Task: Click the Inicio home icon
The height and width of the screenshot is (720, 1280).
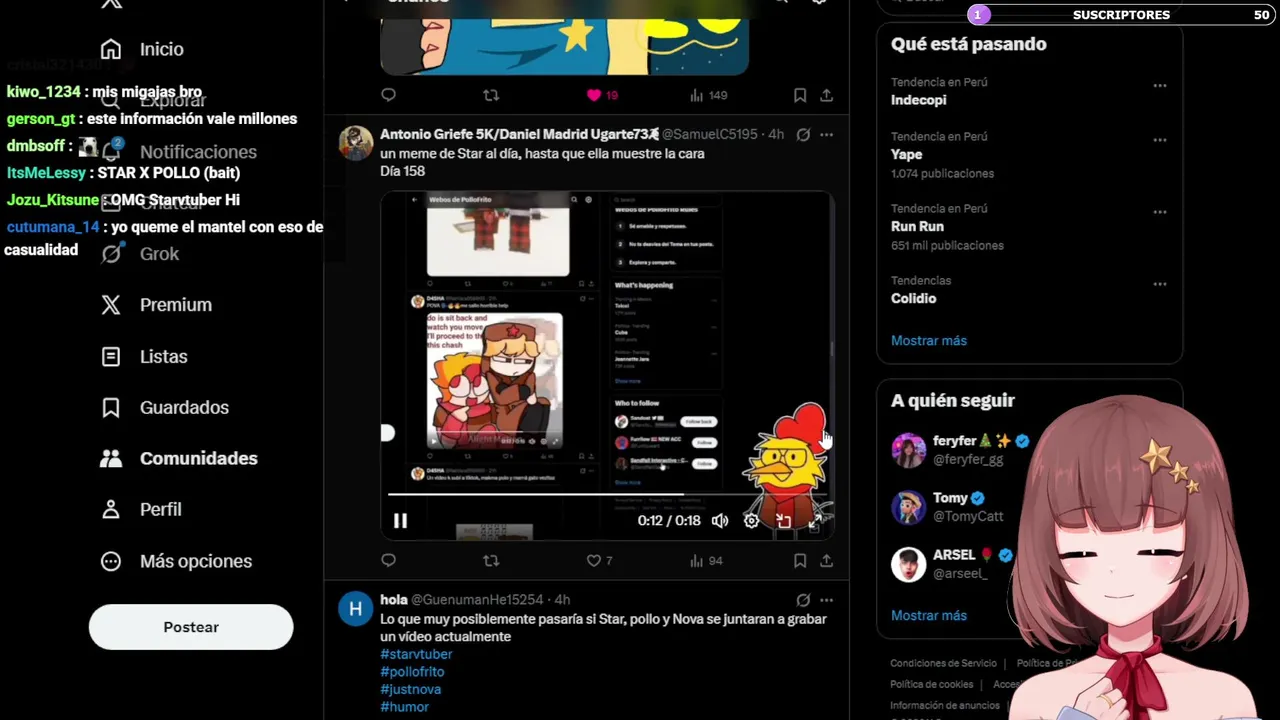Action: pos(111,49)
